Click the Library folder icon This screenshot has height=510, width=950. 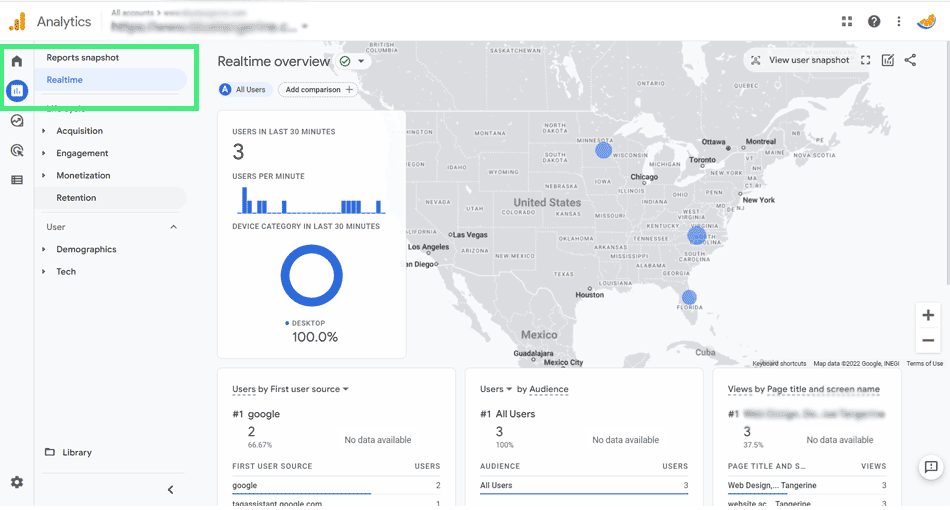[x=50, y=452]
